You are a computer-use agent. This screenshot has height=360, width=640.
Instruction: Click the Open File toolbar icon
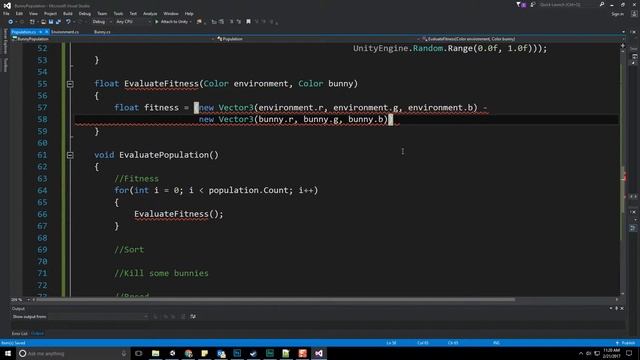pyautogui.click(x=43, y=22)
